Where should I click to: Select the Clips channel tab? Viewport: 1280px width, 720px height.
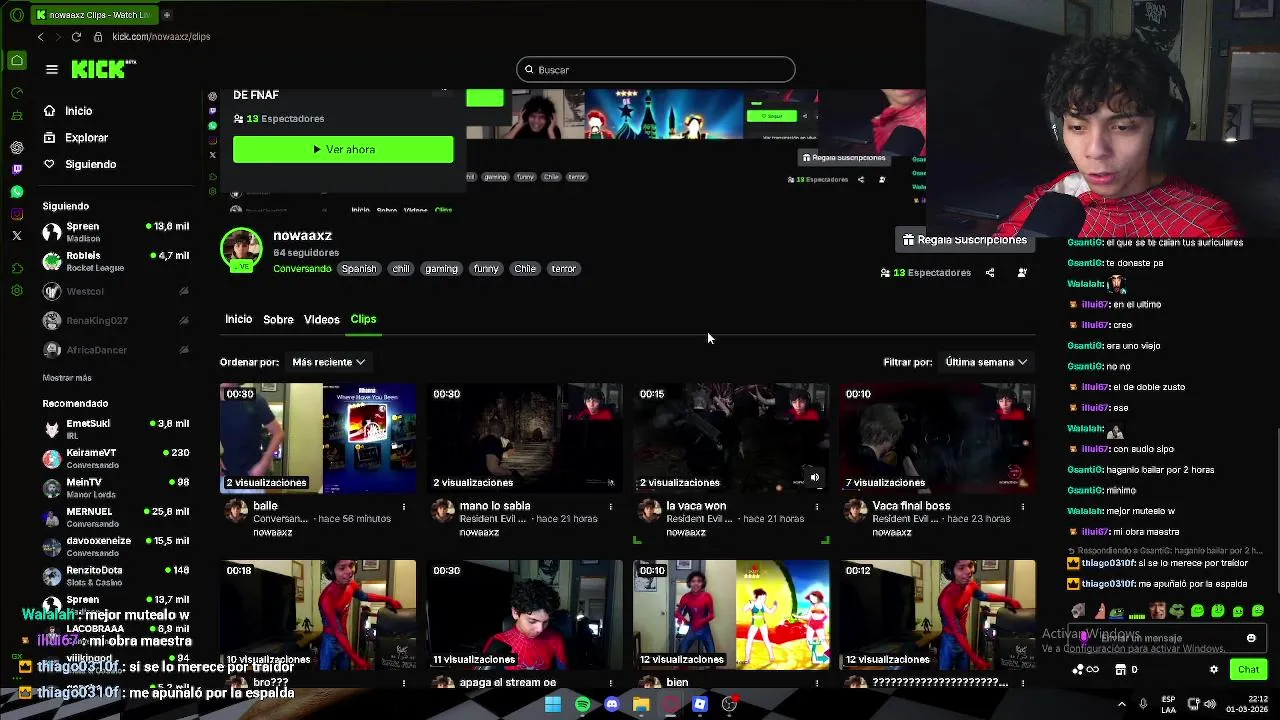tap(363, 319)
